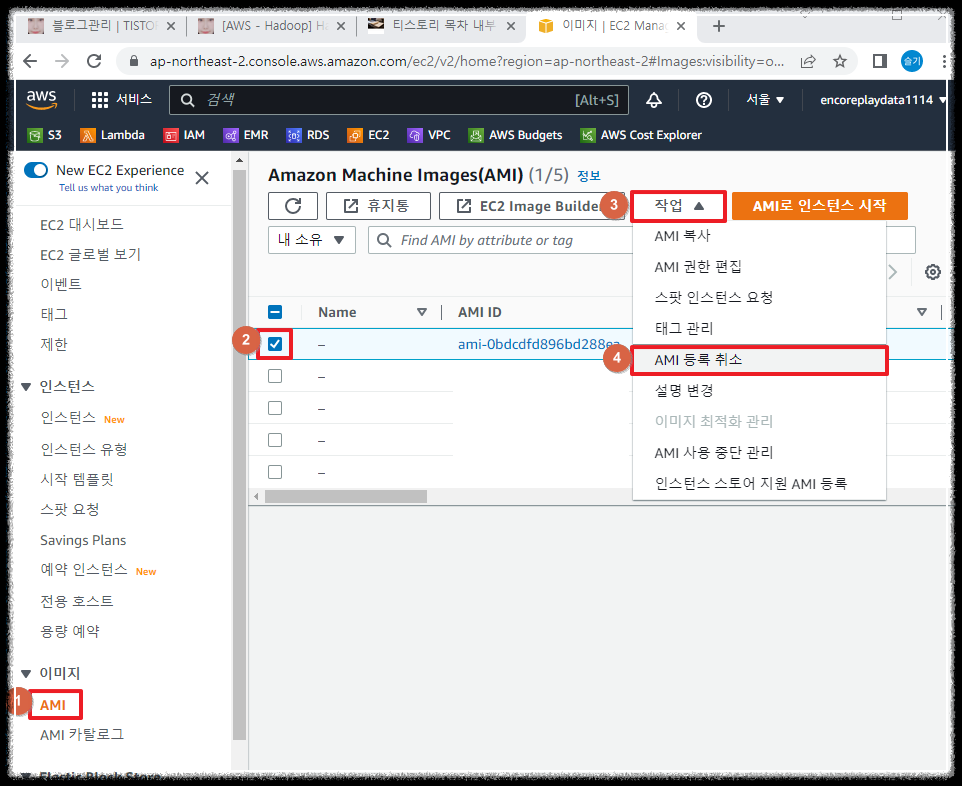Refresh the AMI list with the reload button
The height and width of the screenshot is (786, 962).
(x=293, y=206)
